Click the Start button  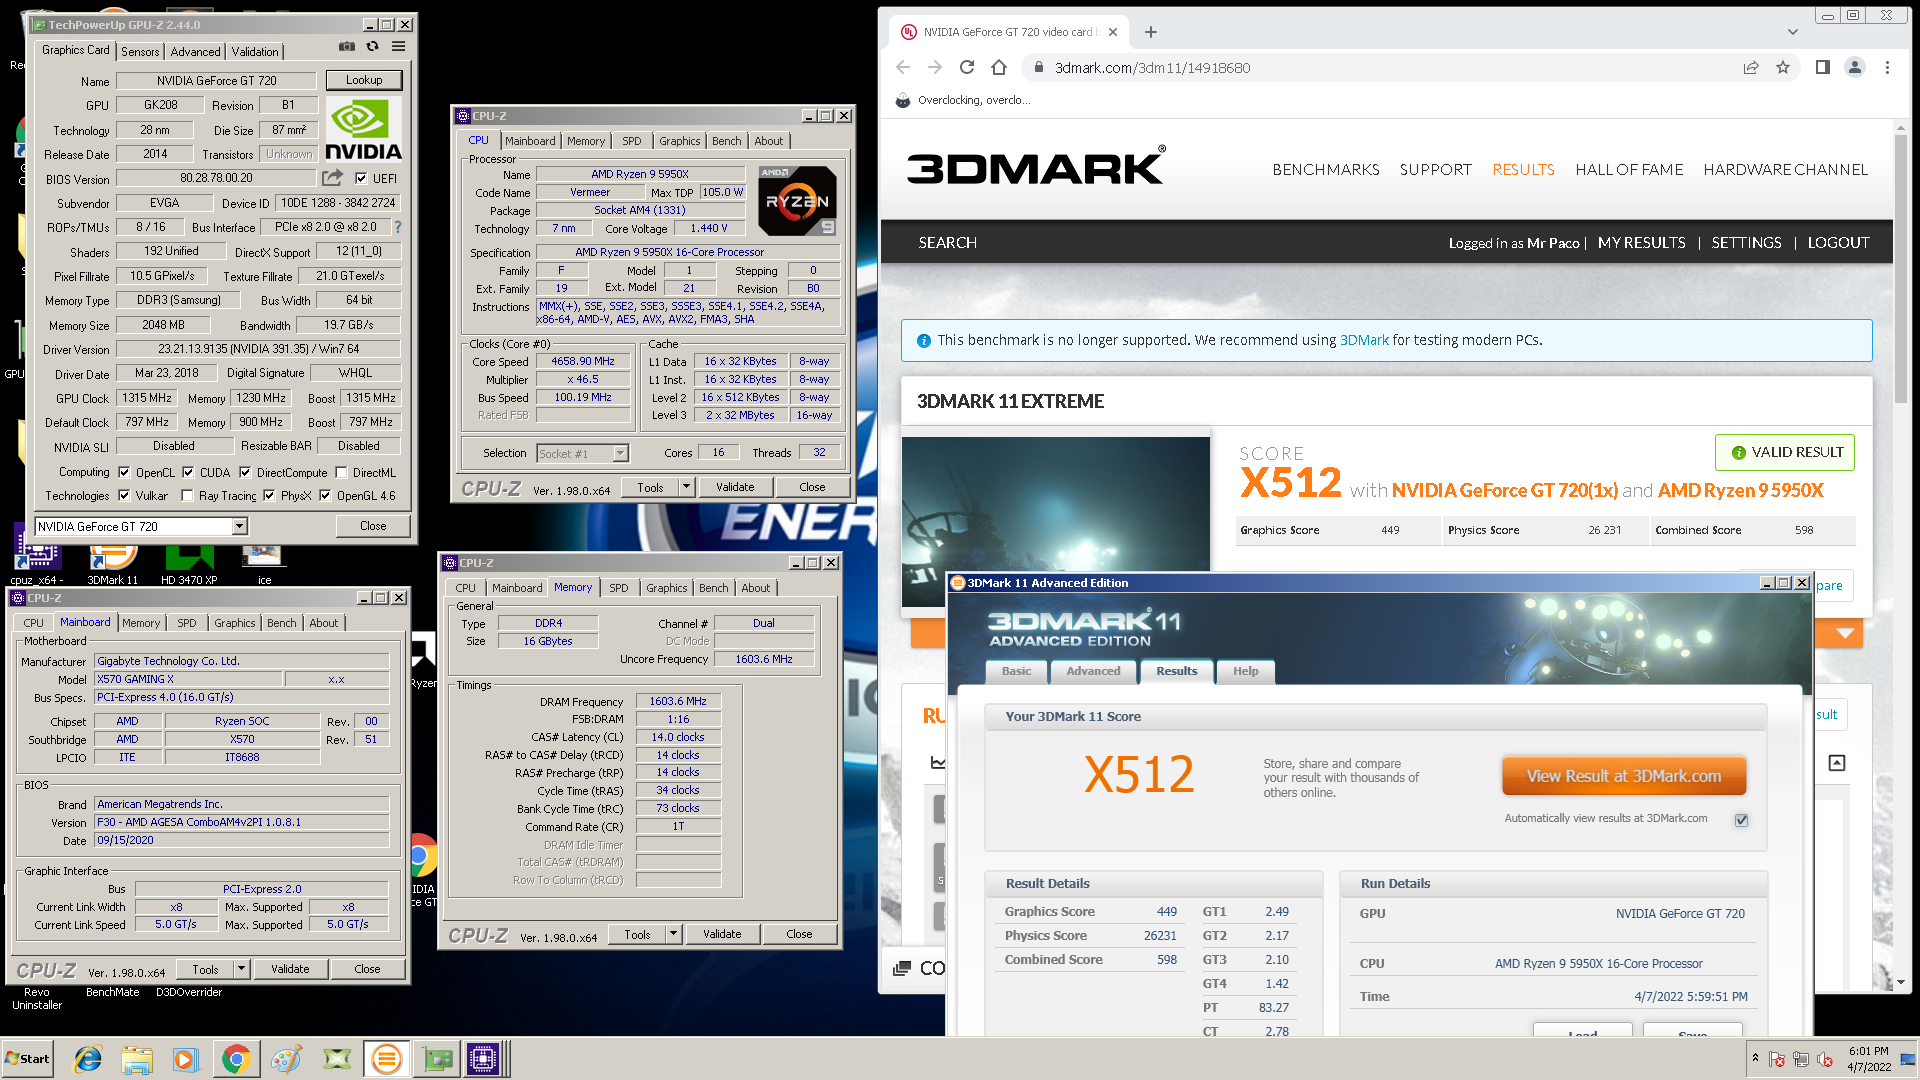pyautogui.click(x=28, y=1059)
